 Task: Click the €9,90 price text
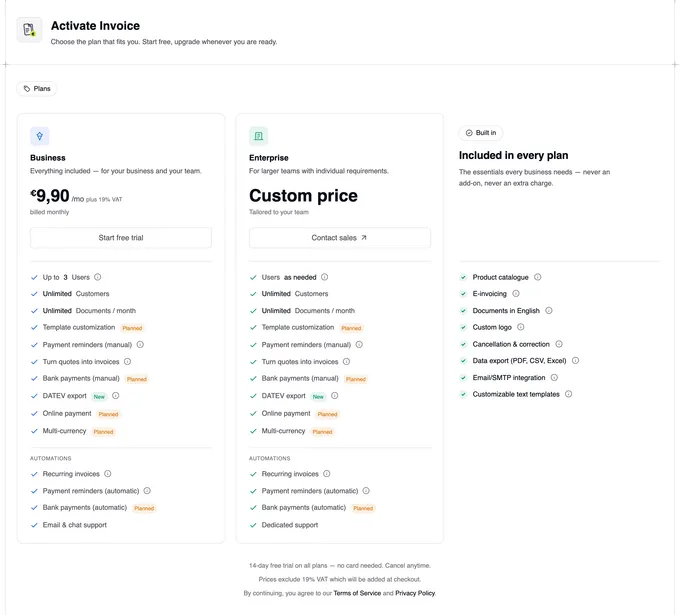[50, 196]
